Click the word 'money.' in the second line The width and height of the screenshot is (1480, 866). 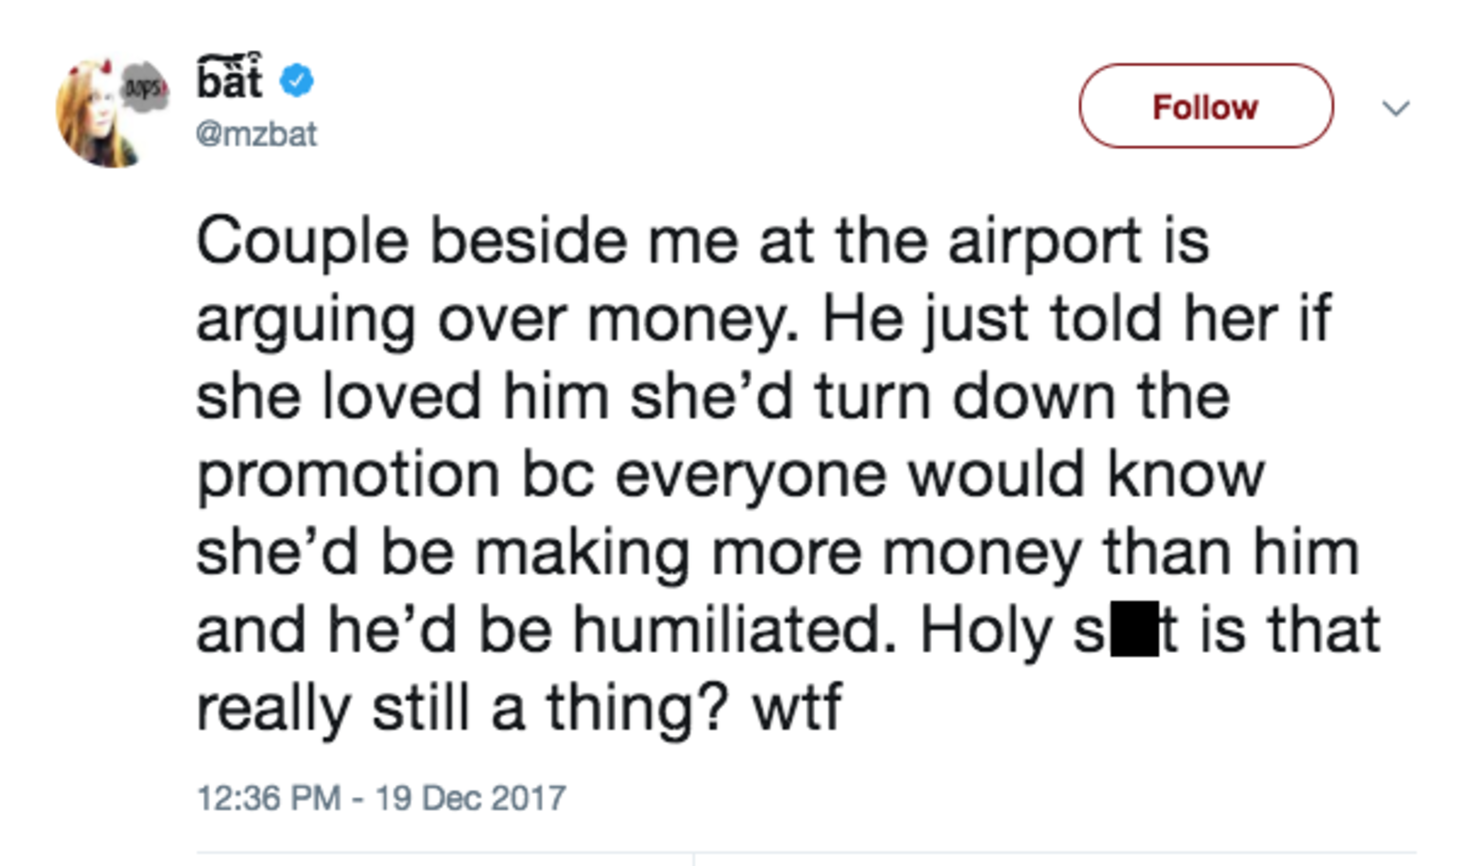pyautogui.click(x=693, y=322)
